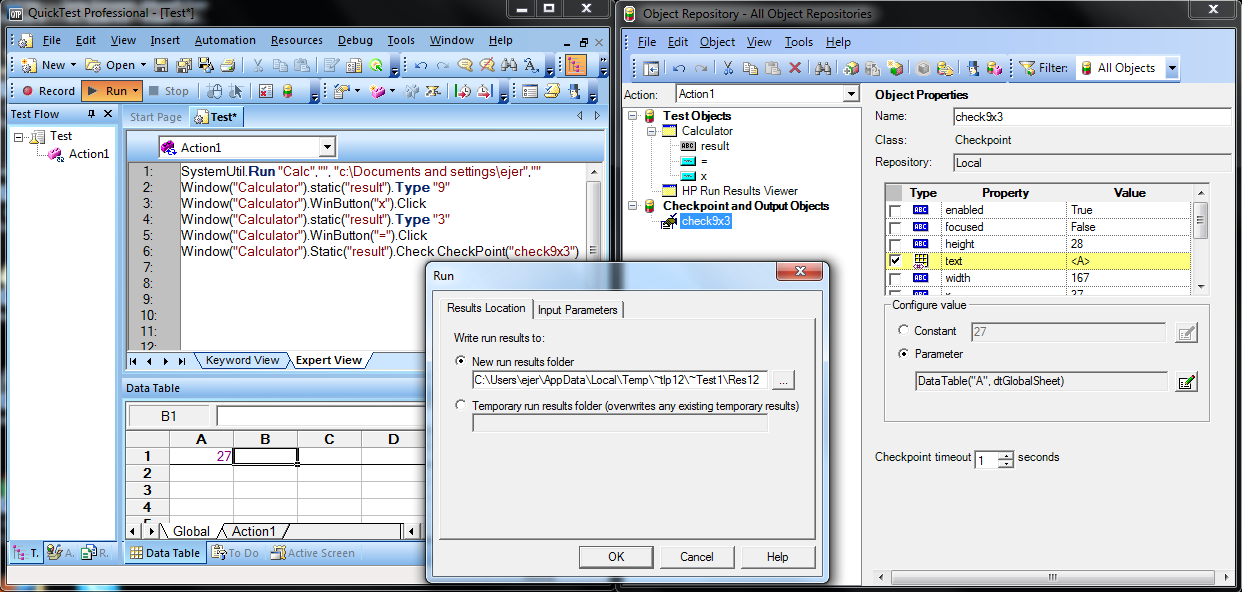Image resolution: width=1242 pixels, height=592 pixels.
Task: Select HP Run Results Viewer in tree
Action: point(739,191)
